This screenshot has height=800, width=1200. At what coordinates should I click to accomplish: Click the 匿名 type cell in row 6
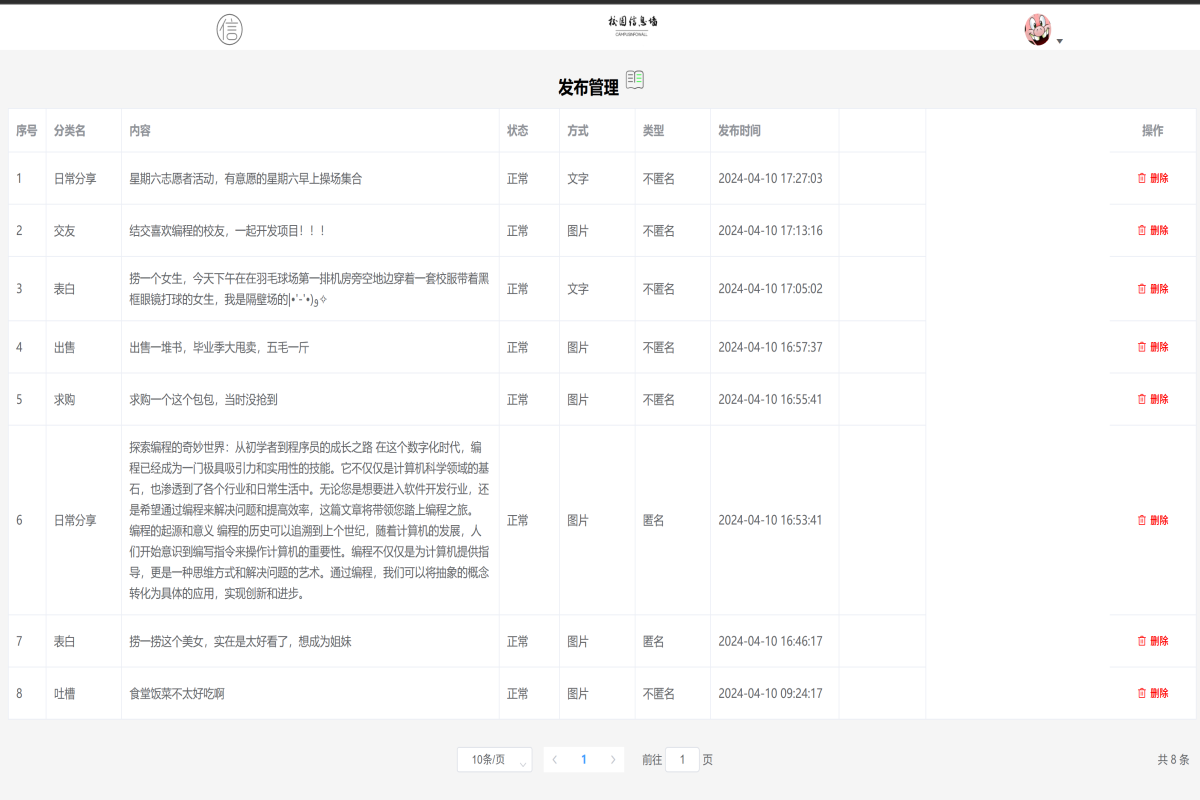point(653,521)
